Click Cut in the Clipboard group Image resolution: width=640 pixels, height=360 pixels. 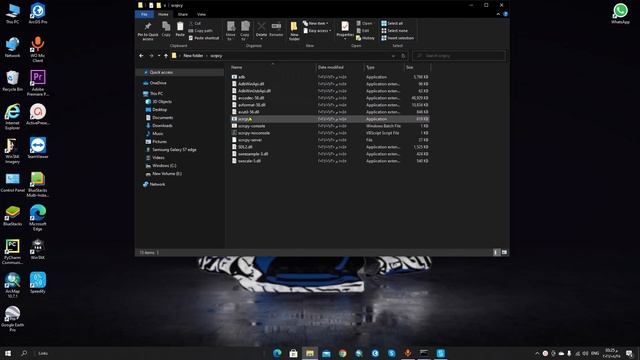[x=195, y=24]
